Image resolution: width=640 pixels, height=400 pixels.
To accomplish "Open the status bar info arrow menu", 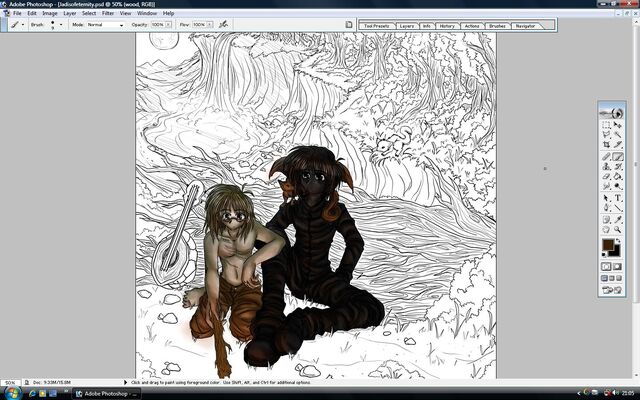I will [x=125, y=382].
